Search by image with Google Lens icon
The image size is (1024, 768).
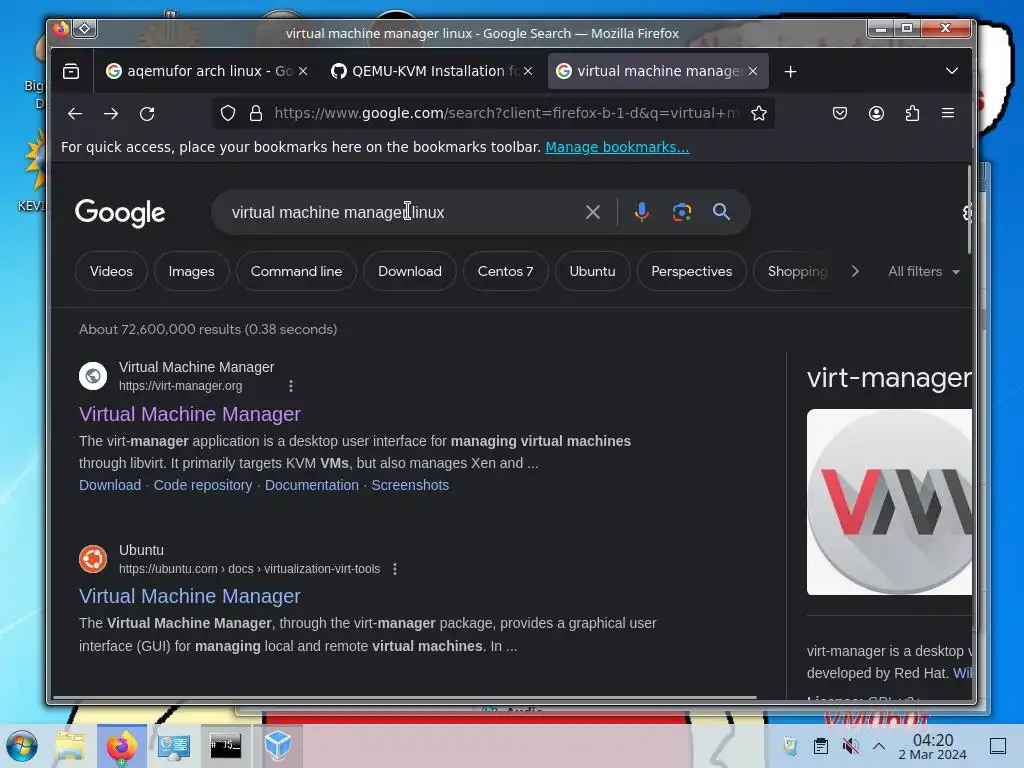[682, 212]
